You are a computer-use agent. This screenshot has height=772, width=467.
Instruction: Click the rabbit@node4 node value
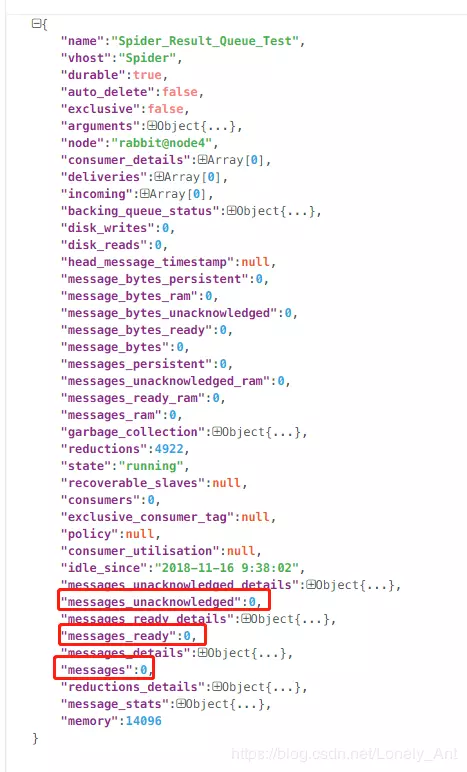point(162,143)
